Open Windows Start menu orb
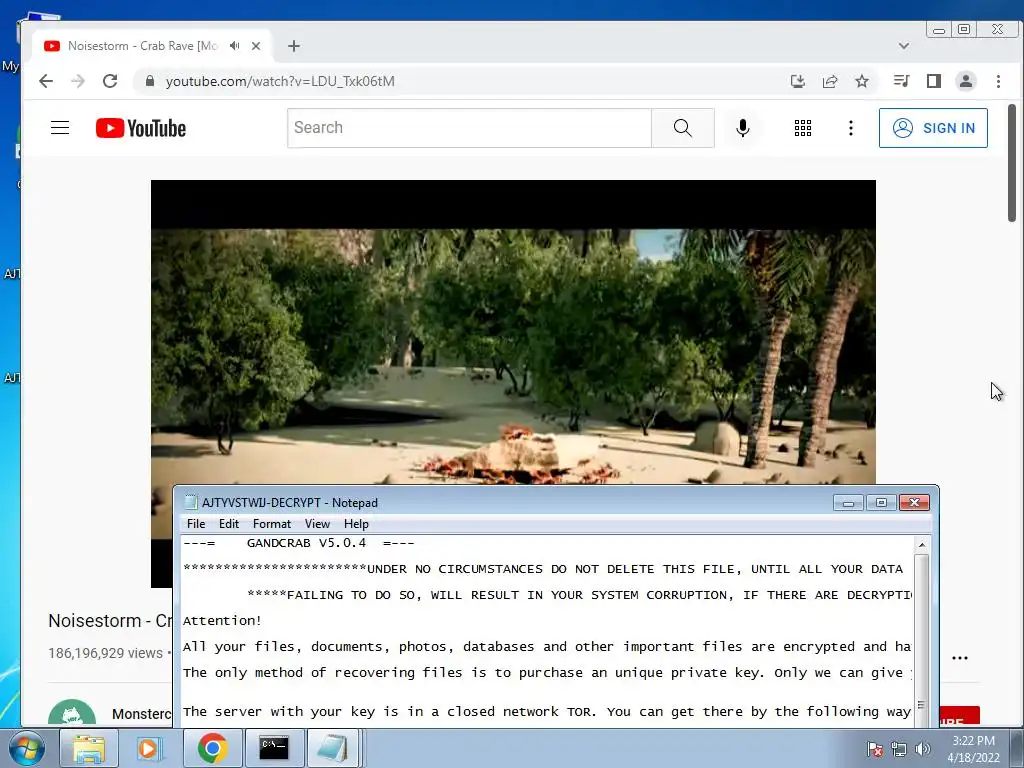 [26, 748]
